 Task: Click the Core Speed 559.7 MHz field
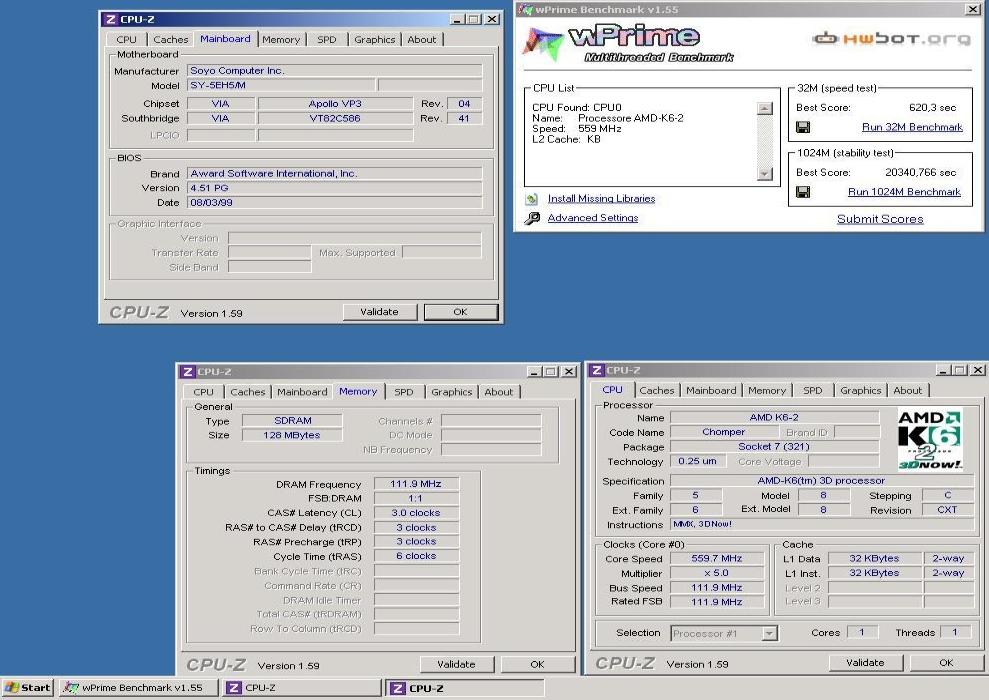pos(717,559)
